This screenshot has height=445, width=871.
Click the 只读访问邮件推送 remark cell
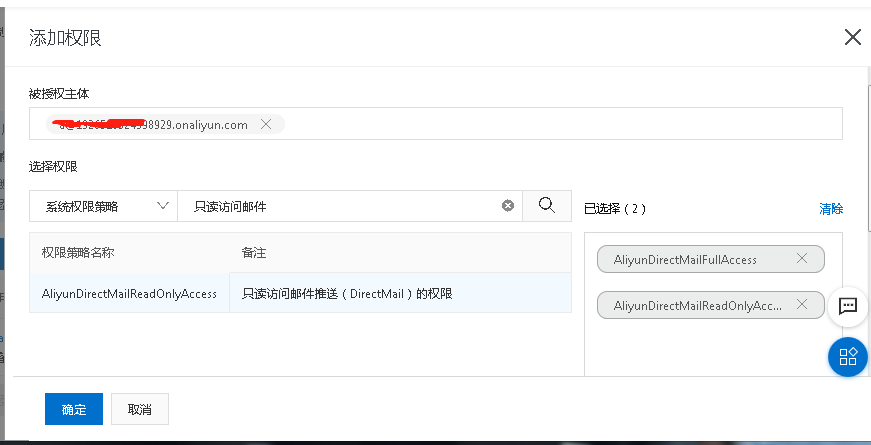[346, 294]
